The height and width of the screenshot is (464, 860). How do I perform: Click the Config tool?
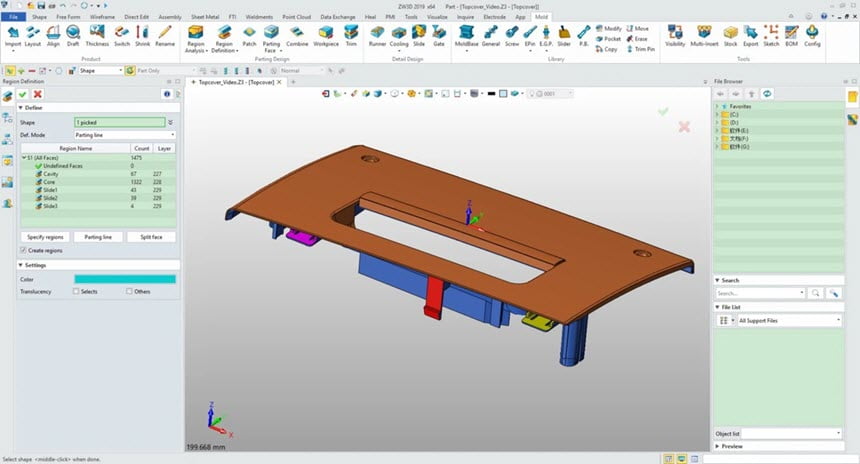coord(812,37)
